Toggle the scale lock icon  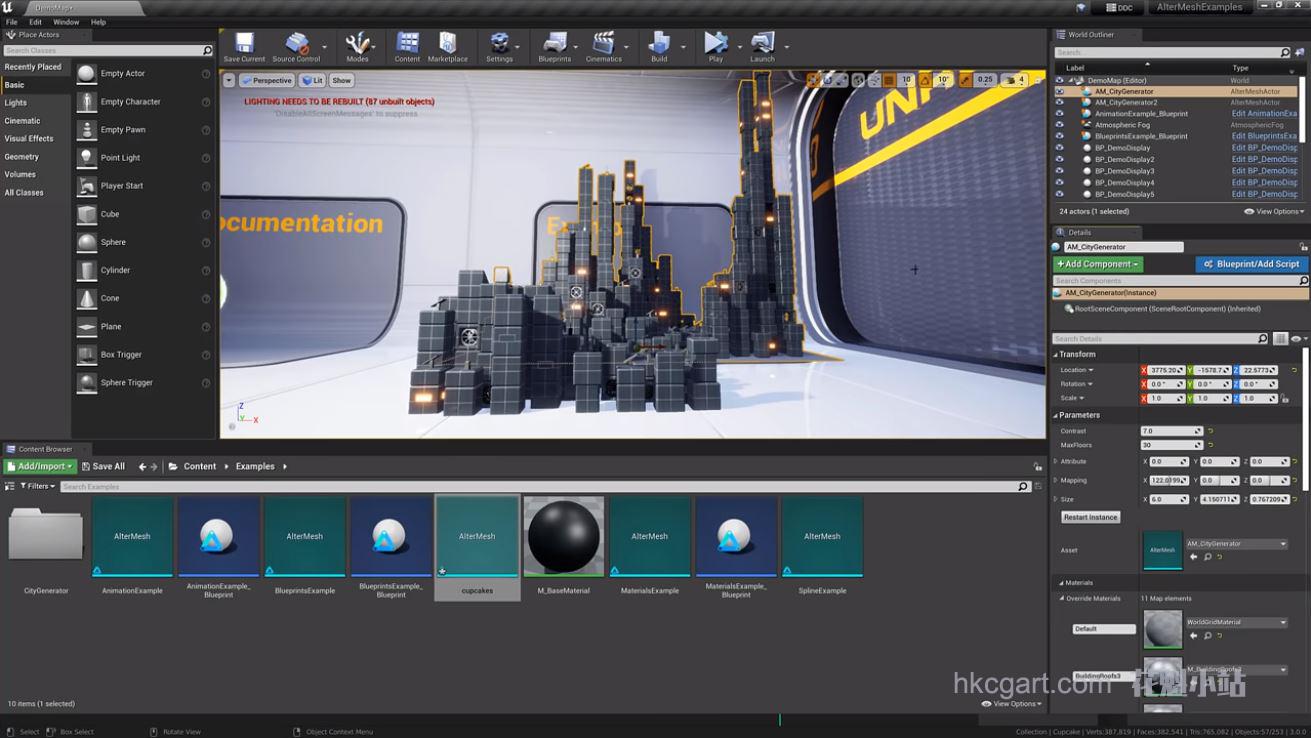pos(1285,398)
